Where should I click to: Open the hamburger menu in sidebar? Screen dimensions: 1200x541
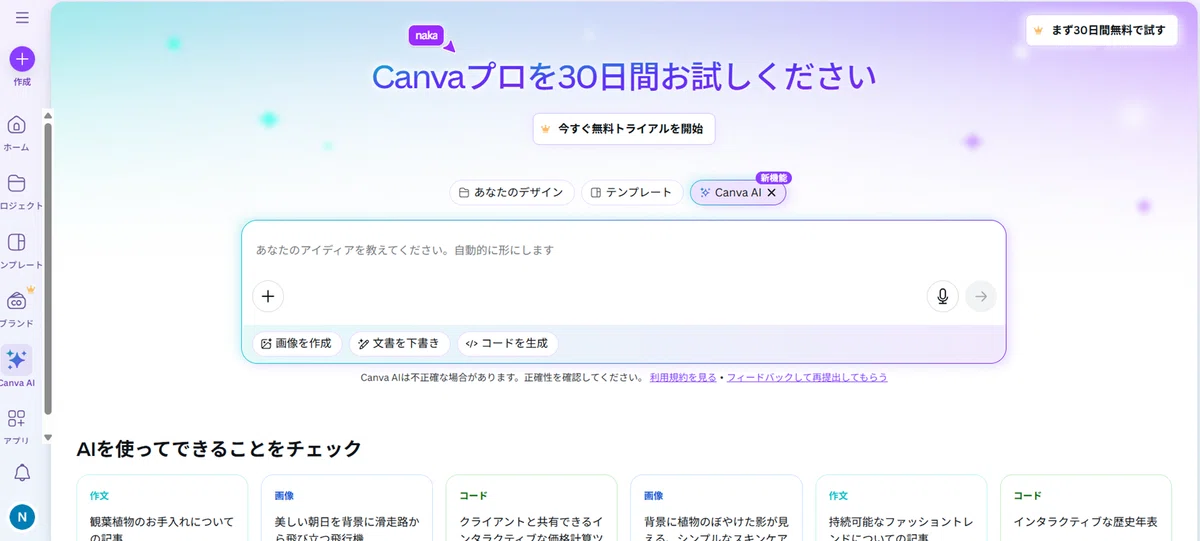coord(22,17)
